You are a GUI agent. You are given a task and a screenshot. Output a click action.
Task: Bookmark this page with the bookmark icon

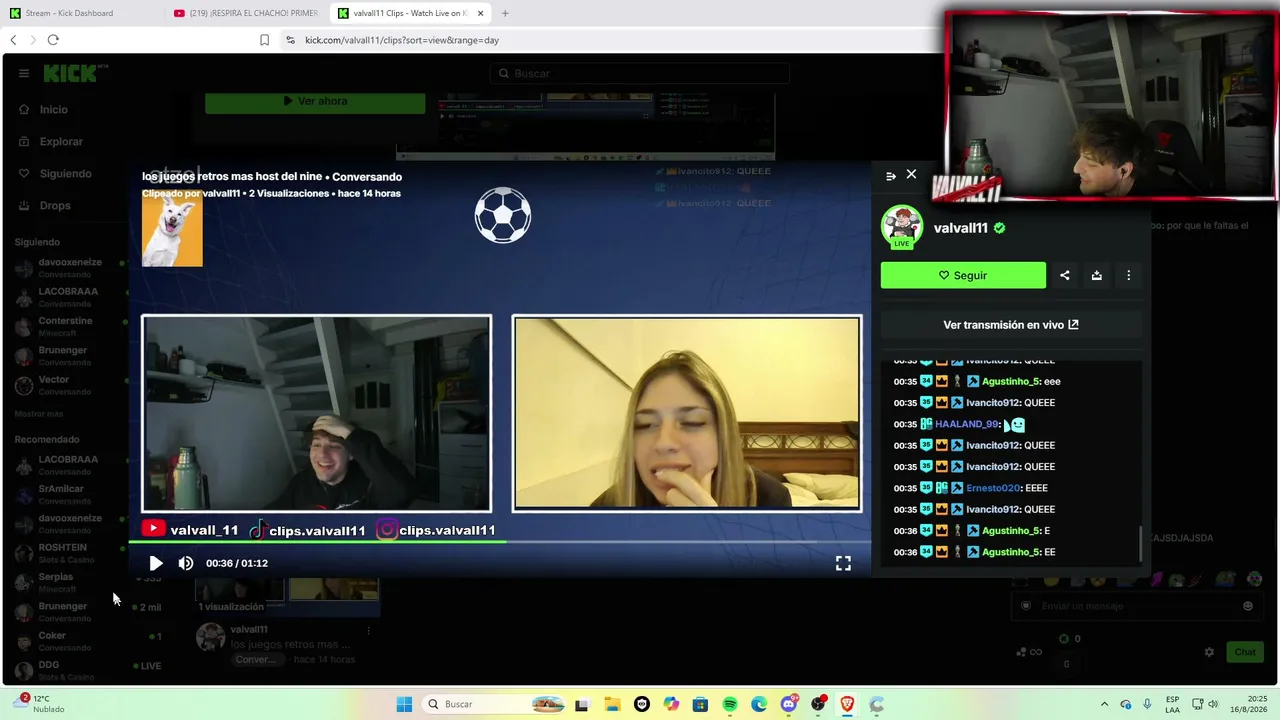[x=264, y=40]
